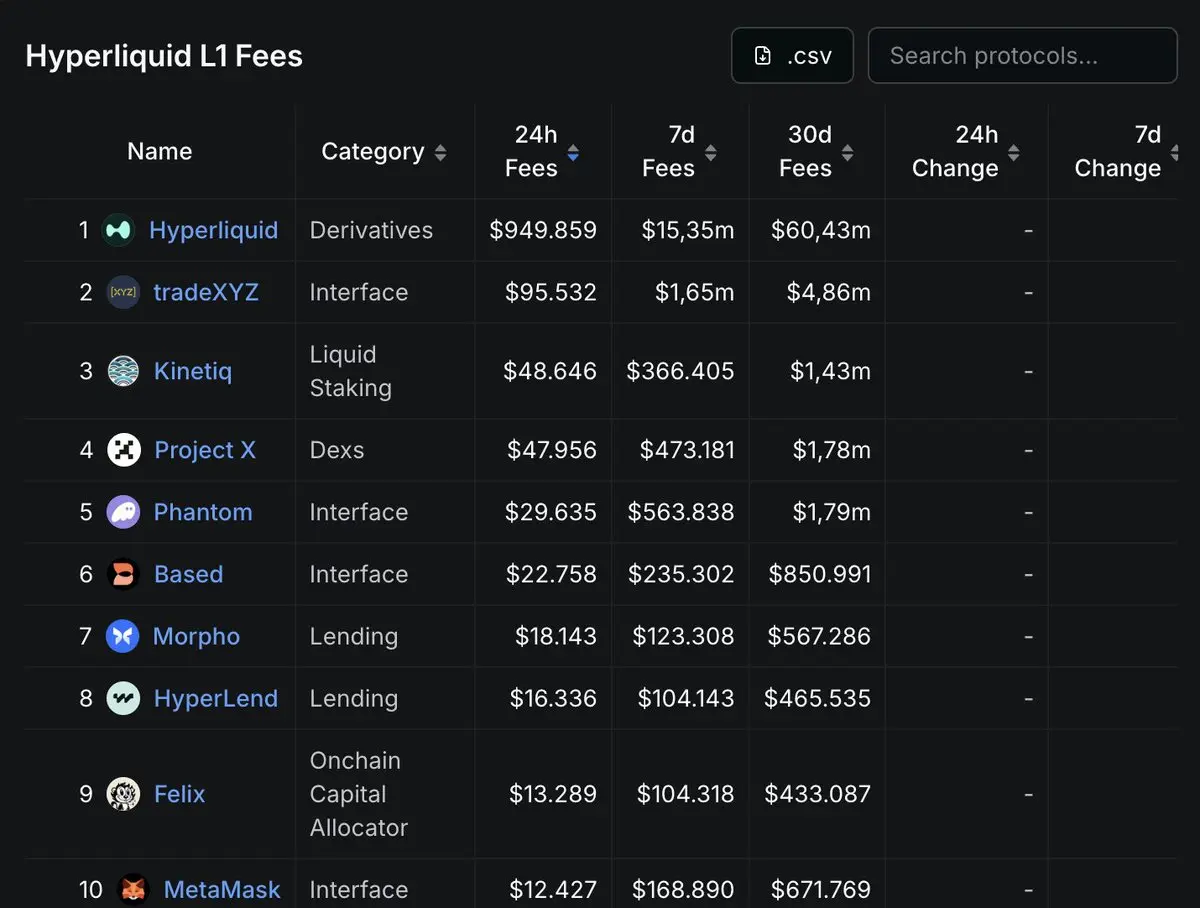The image size is (1200, 908).
Task: Click the tradeXYZ logo icon
Action: (123, 292)
